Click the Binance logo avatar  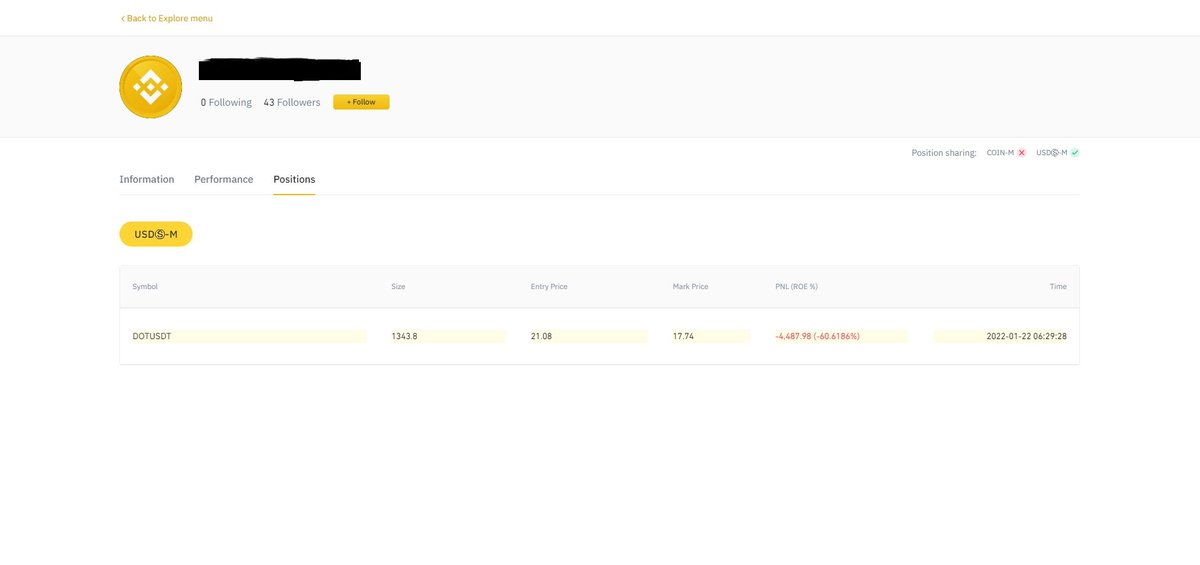pyautogui.click(x=151, y=87)
